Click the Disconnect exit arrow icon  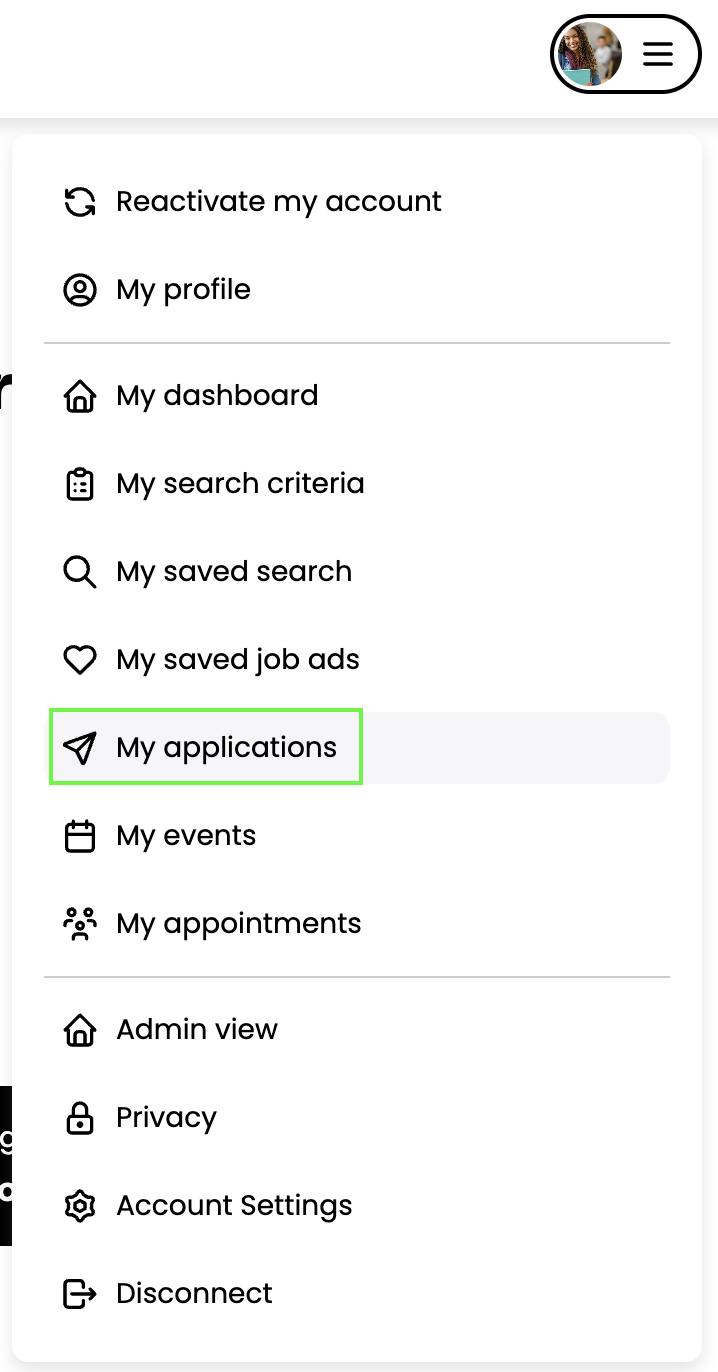[x=80, y=1294]
